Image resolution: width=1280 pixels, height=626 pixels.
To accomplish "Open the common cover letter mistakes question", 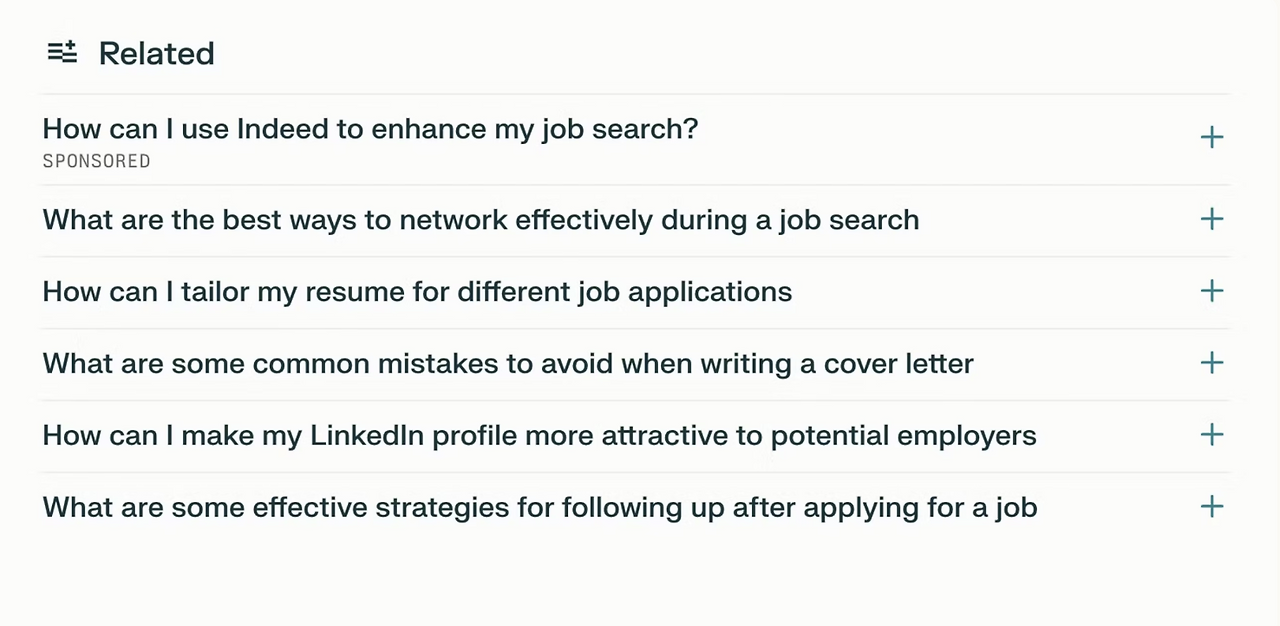I will 507,364.
